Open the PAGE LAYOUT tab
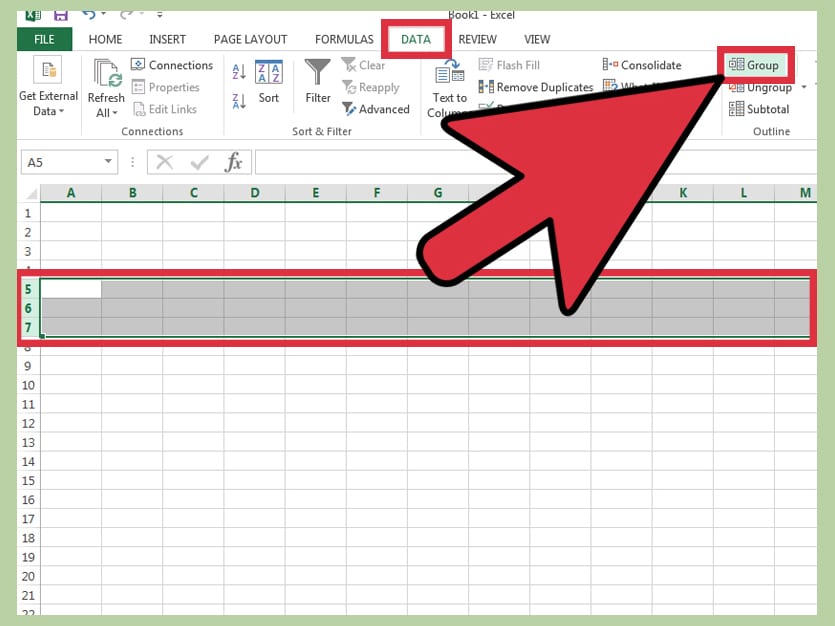The height and width of the screenshot is (626, 835). 250,39
